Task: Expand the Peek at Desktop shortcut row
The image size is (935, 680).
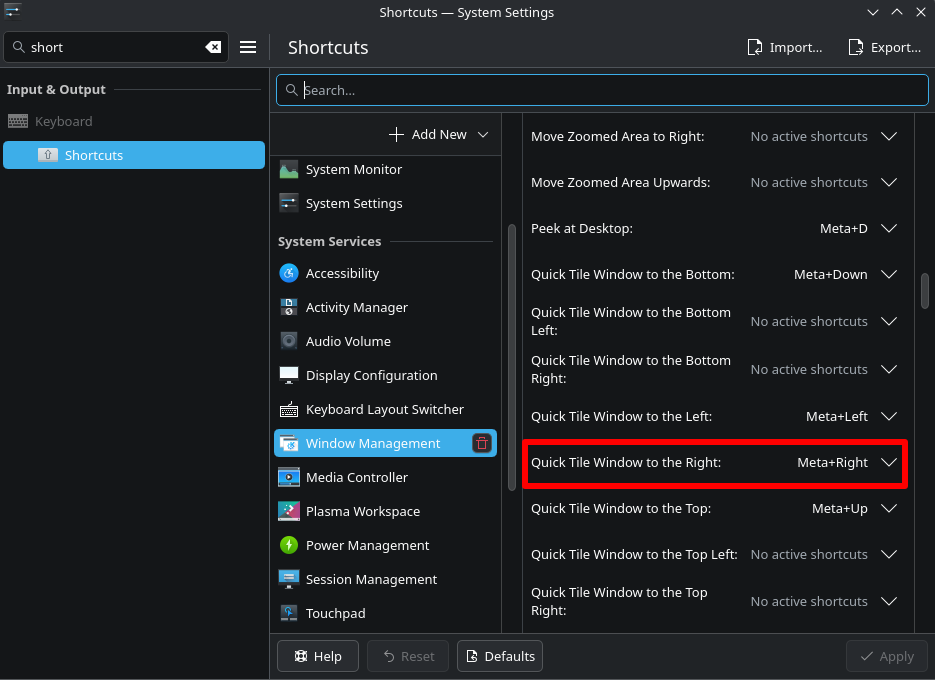Action: [888, 228]
